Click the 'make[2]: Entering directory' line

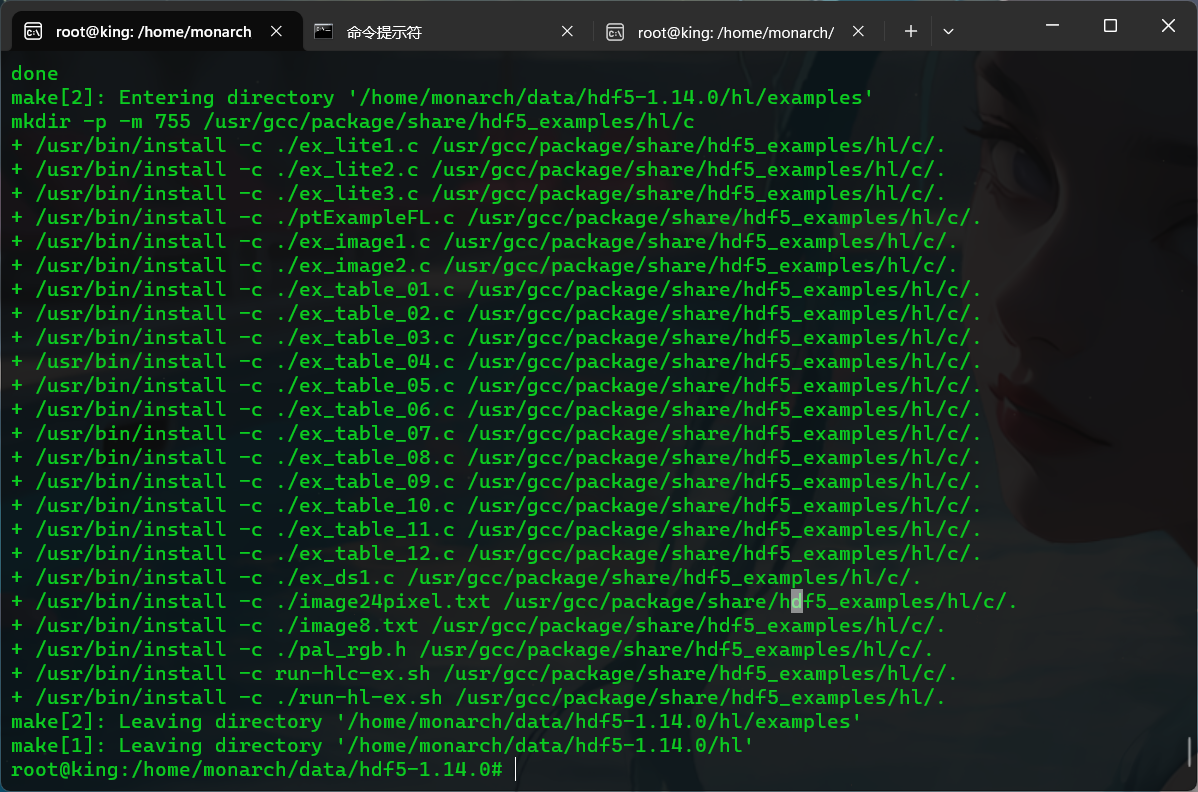(x=442, y=97)
